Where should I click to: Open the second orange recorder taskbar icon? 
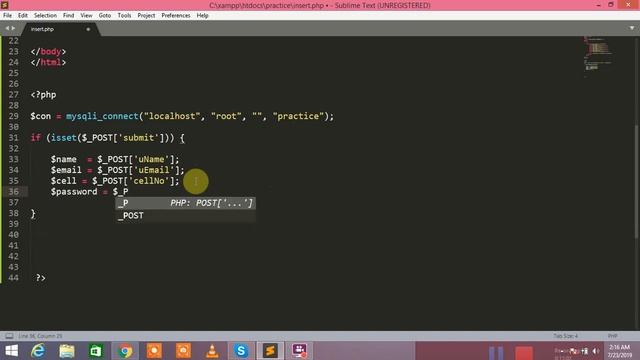pyautogui.click(x=183, y=351)
